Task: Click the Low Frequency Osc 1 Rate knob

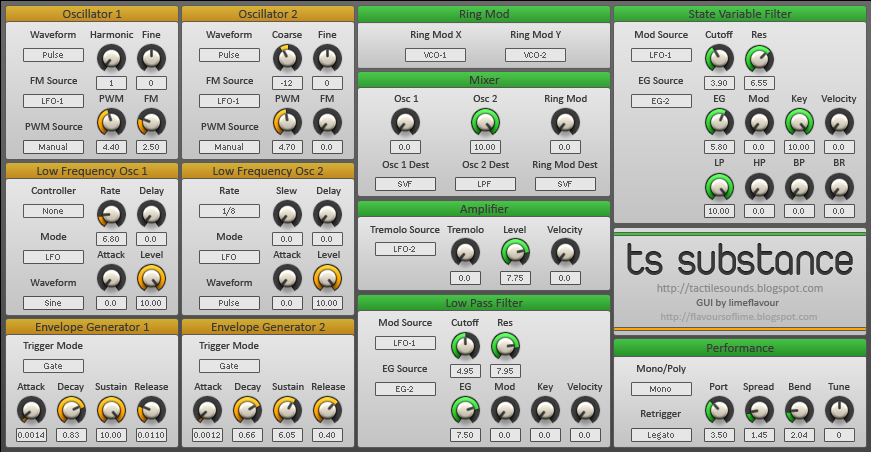Action: click(x=111, y=213)
